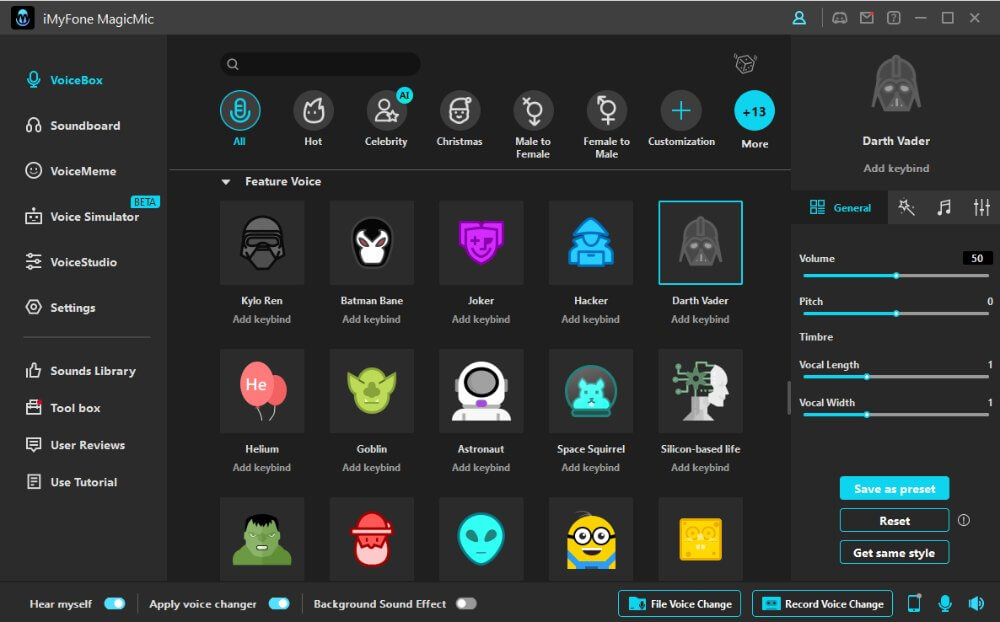The image size is (1000, 622).
Task: Open the help question mark icon
Action: (893, 18)
